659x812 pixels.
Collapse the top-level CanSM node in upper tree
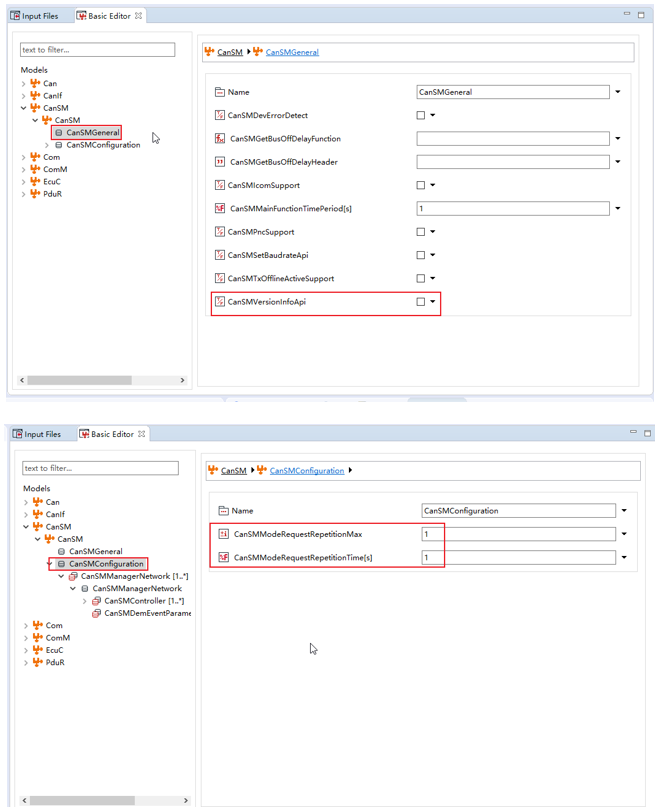coord(23,108)
